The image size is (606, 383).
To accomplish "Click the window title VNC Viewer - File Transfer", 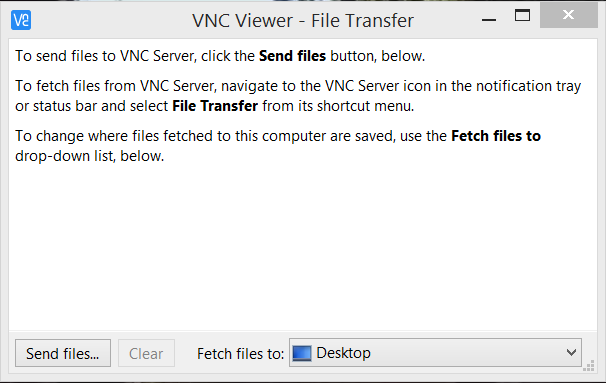I will click(303, 20).
